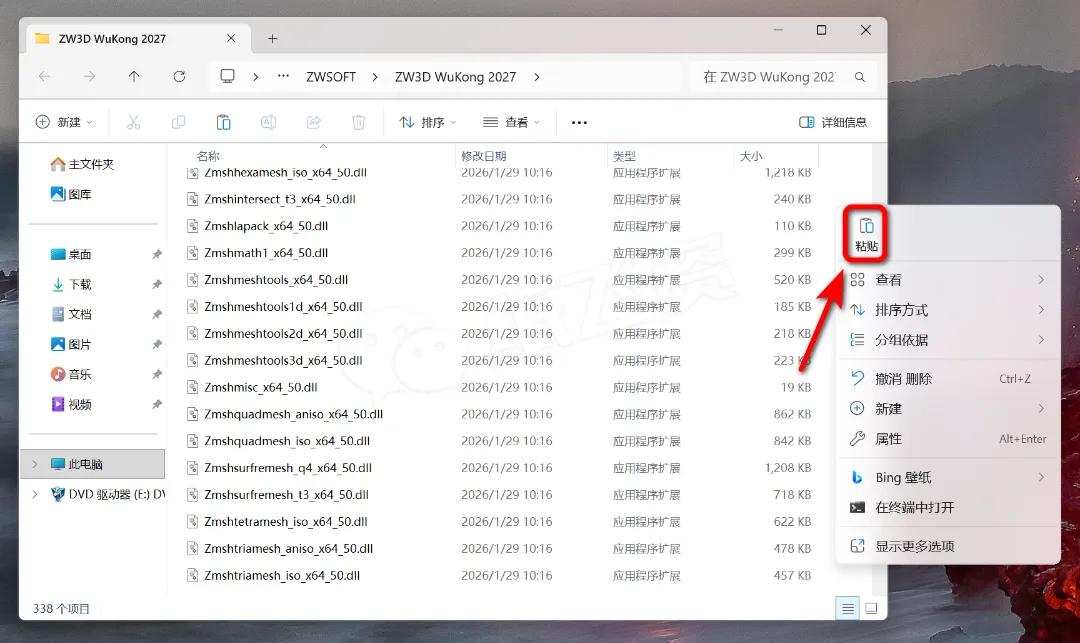
Task: Select file Zmshmath1_x64_50.dll
Action: (x=266, y=253)
